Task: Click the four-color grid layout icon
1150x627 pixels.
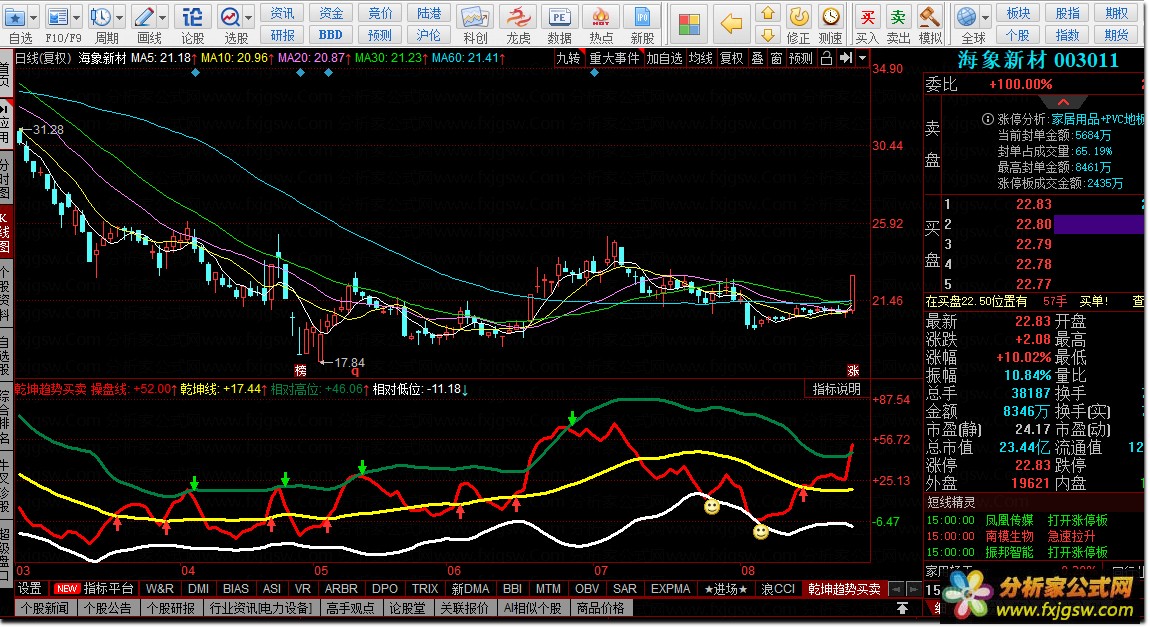Action: pos(689,24)
